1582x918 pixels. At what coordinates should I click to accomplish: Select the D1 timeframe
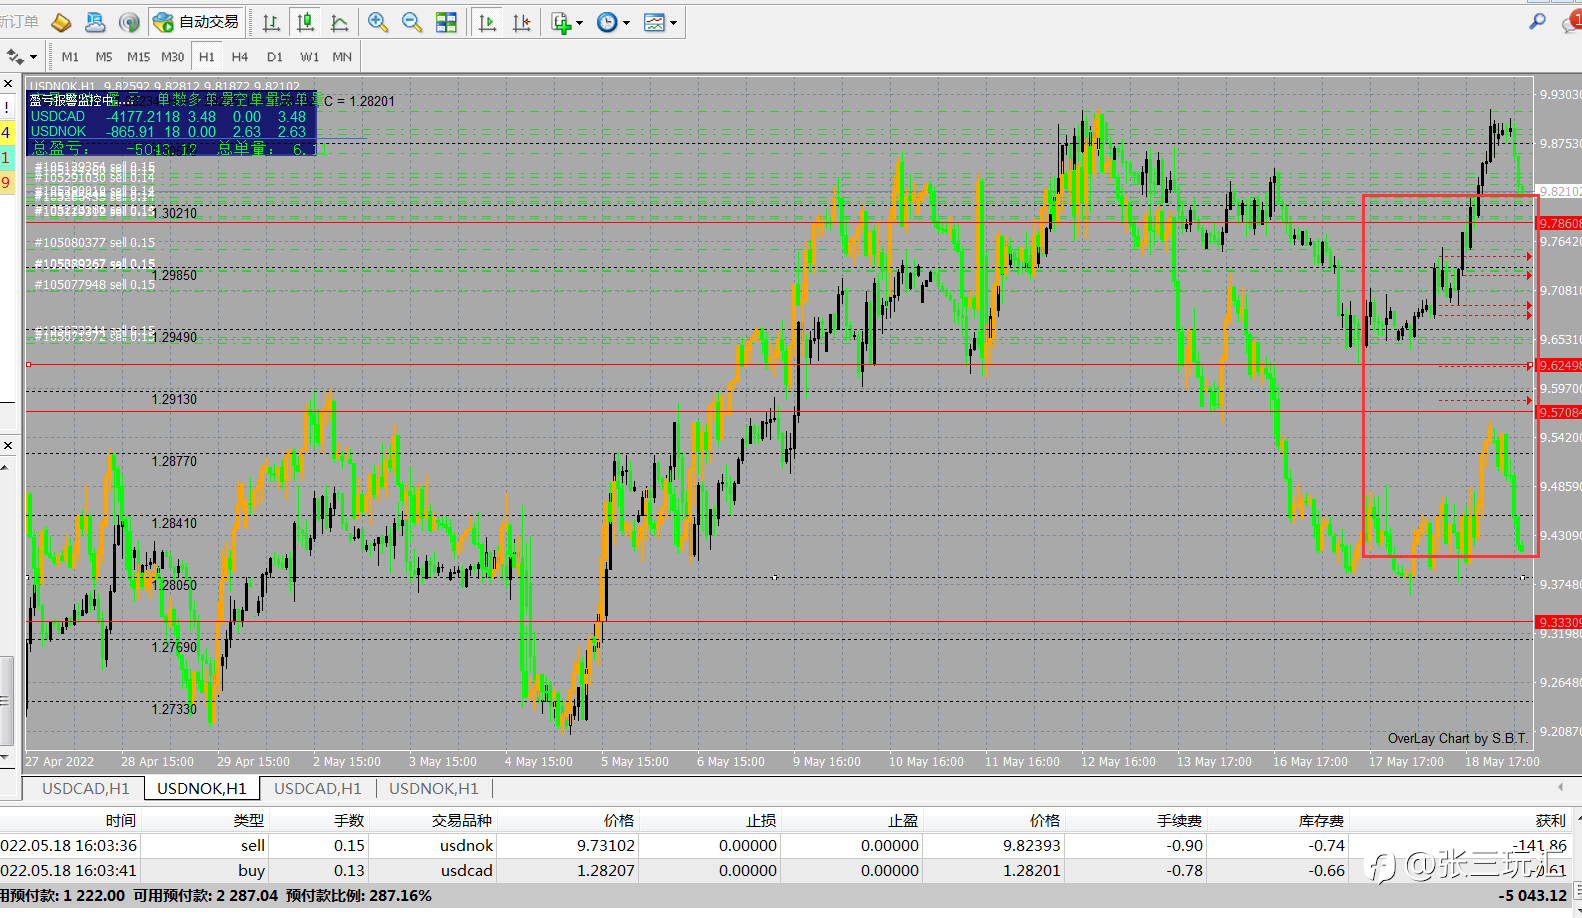[x=275, y=57]
